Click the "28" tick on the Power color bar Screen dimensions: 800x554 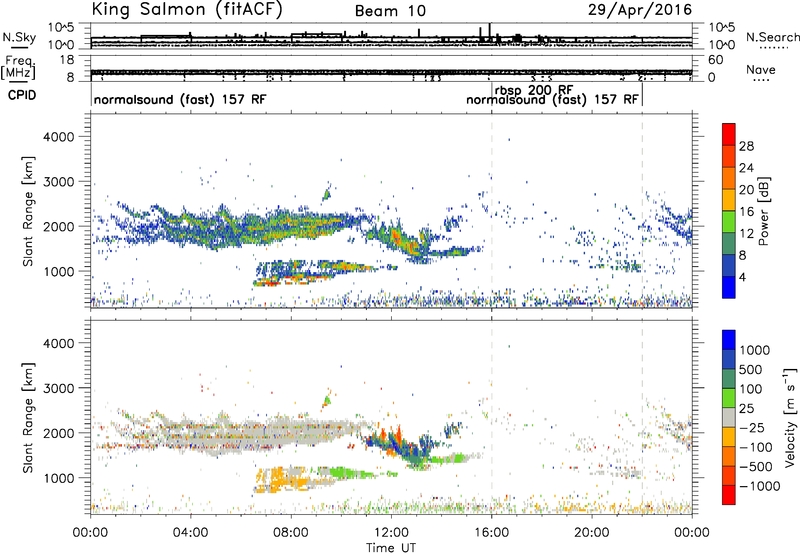746,146
